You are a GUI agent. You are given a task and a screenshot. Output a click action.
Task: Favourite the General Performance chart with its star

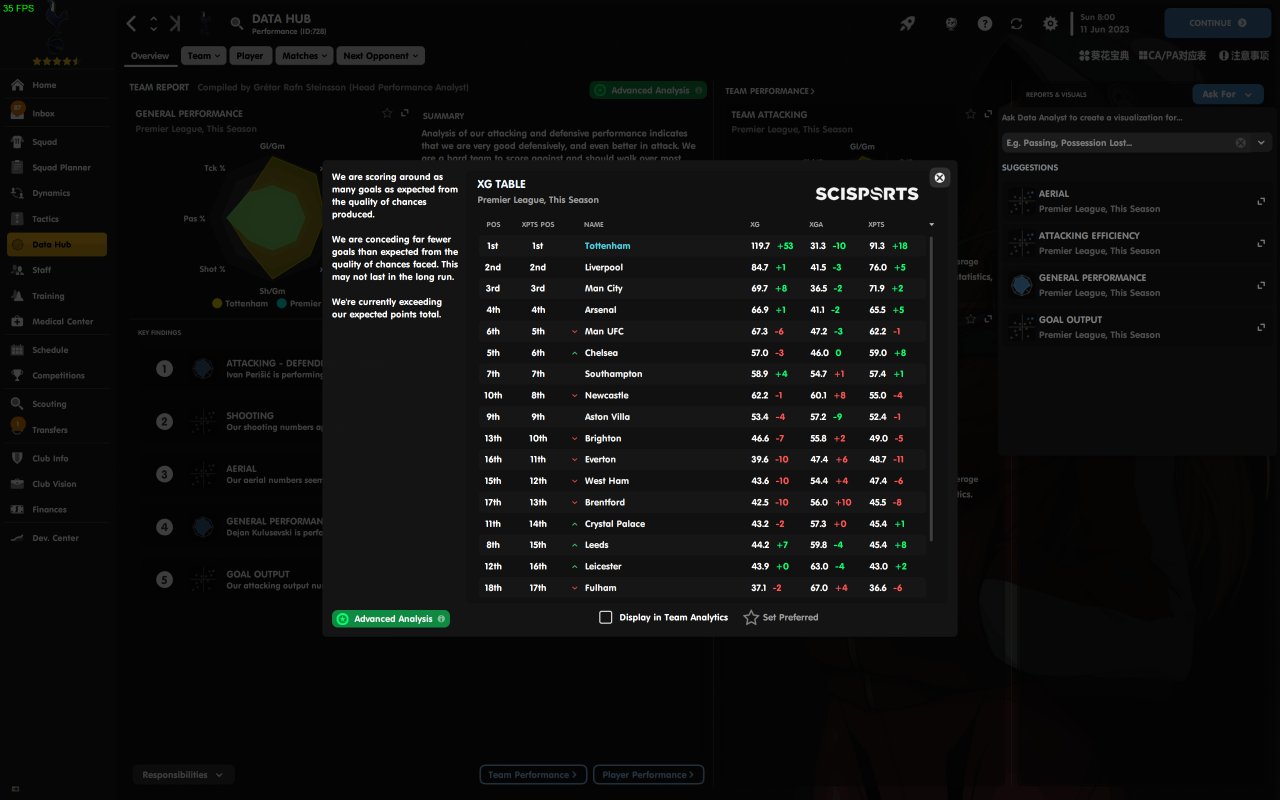(387, 114)
